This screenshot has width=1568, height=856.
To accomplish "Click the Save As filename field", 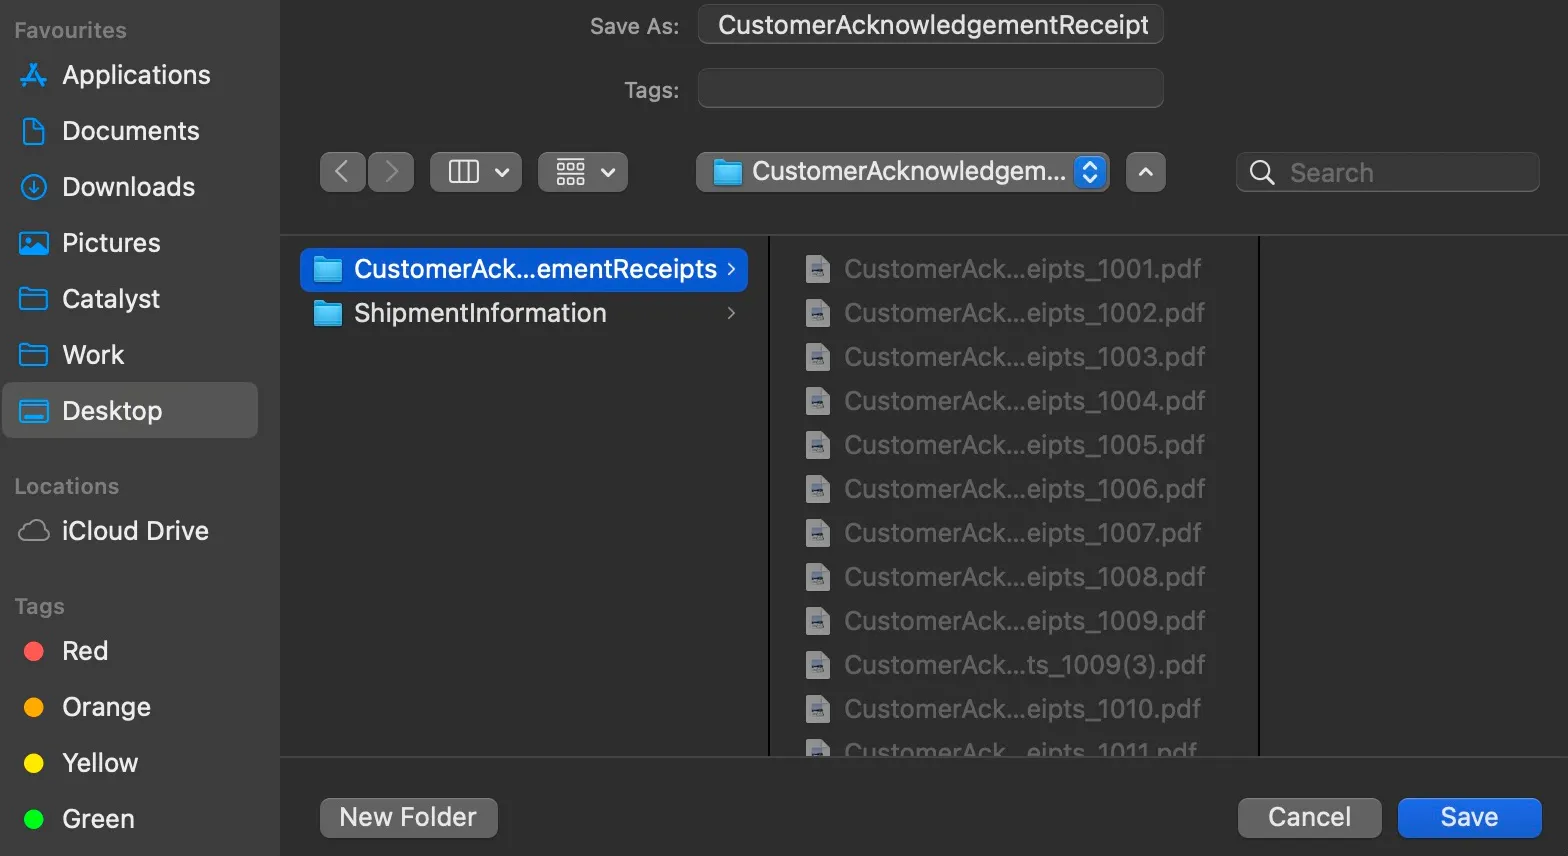I will coord(931,25).
